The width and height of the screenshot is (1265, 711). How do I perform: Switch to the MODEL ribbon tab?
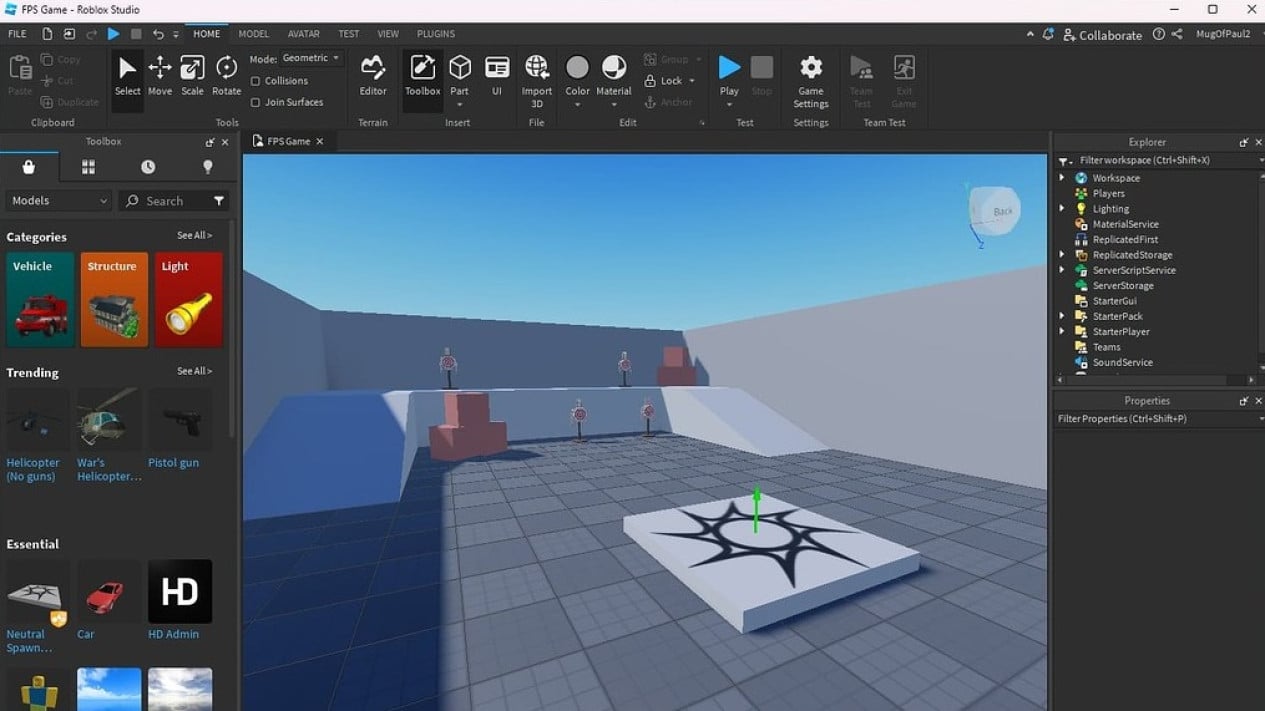tap(254, 34)
